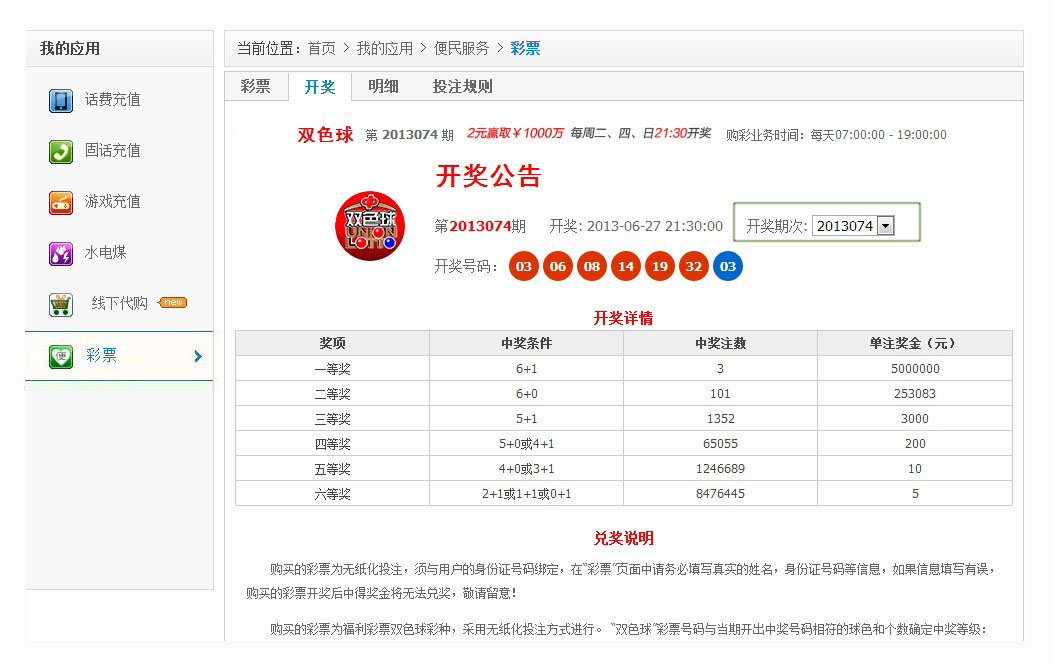Image resolution: width=1056 pixels, height=667 pixels.
Task: Click the 中奖条件 column header
Action: [526, 344]
